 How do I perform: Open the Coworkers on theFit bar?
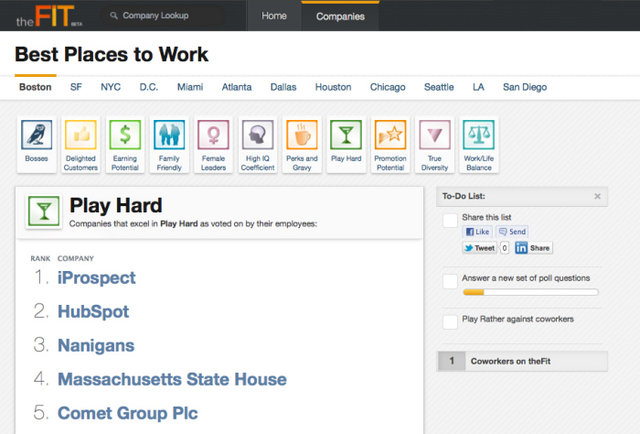(522, 361)
